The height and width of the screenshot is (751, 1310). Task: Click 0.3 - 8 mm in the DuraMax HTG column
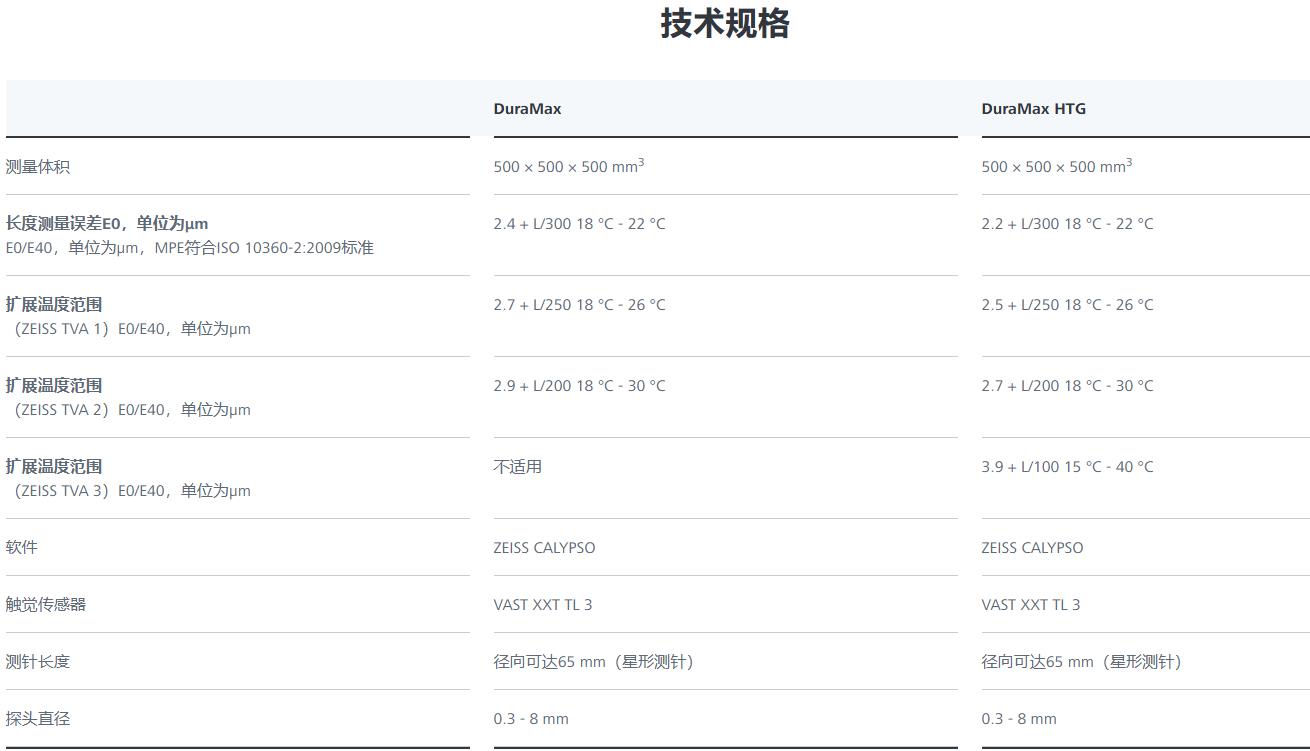(1018, 719)
